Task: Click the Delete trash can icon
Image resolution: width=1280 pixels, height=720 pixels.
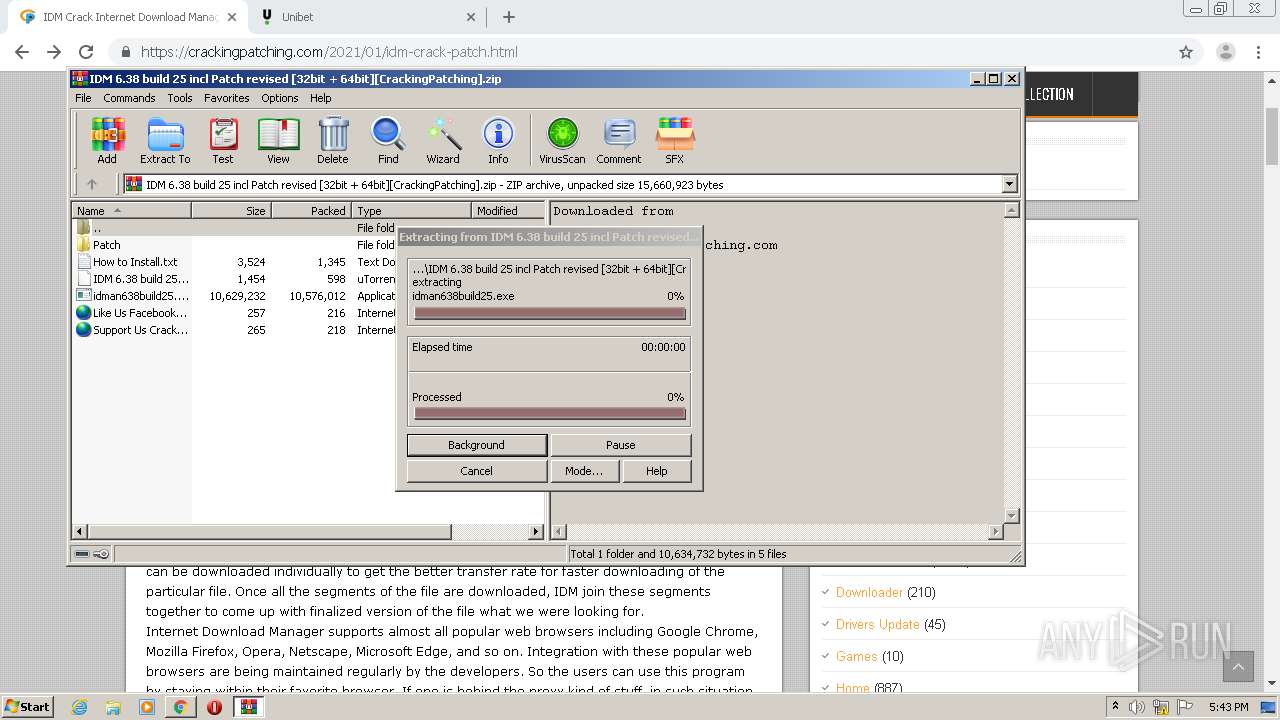Action: coord(333,140)
